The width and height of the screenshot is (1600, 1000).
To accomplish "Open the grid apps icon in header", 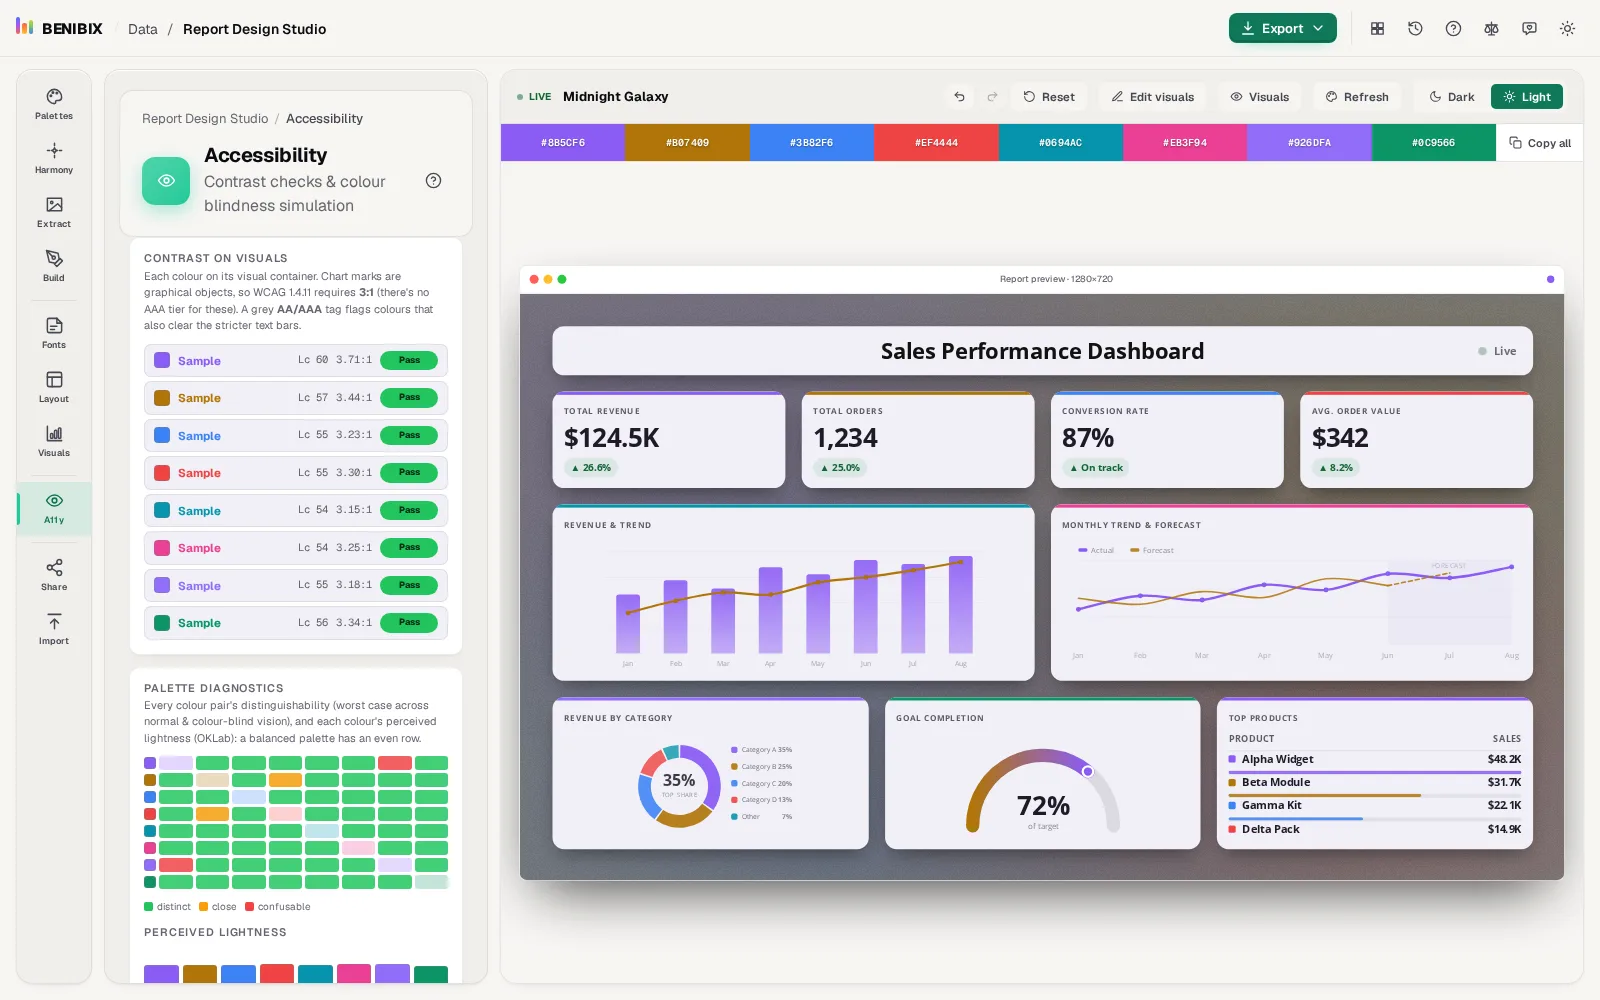I will coord(1377,29).
